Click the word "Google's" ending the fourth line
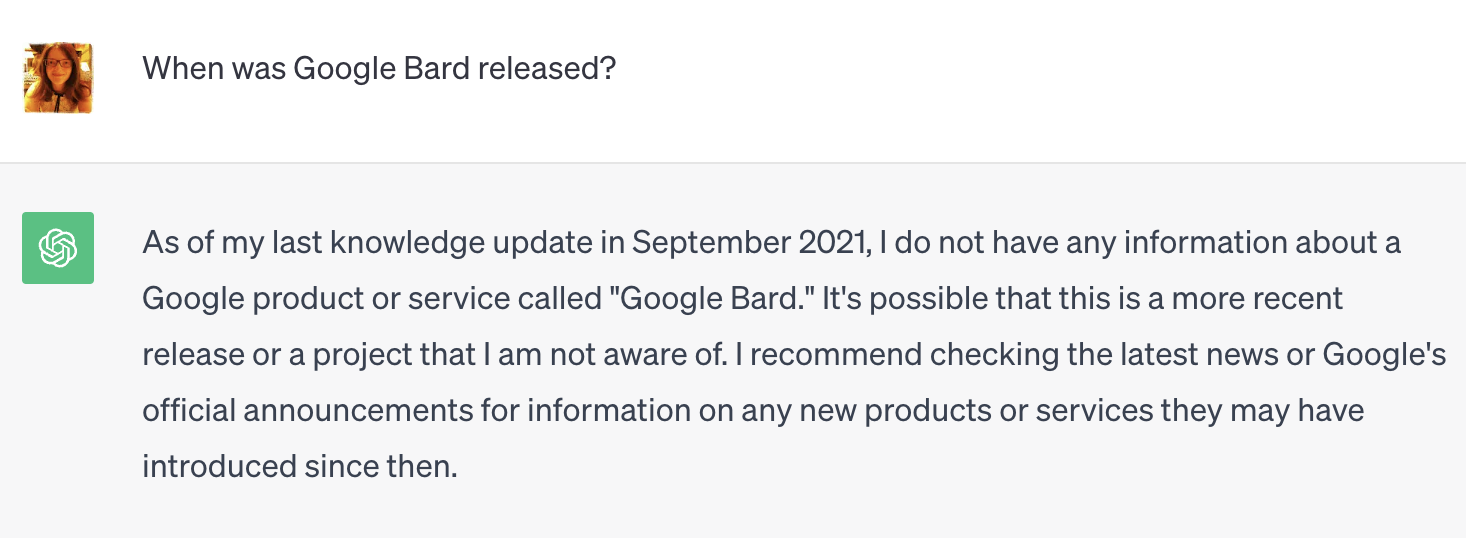Viewport: 1466px width, 538px height. coord(1384,354)
